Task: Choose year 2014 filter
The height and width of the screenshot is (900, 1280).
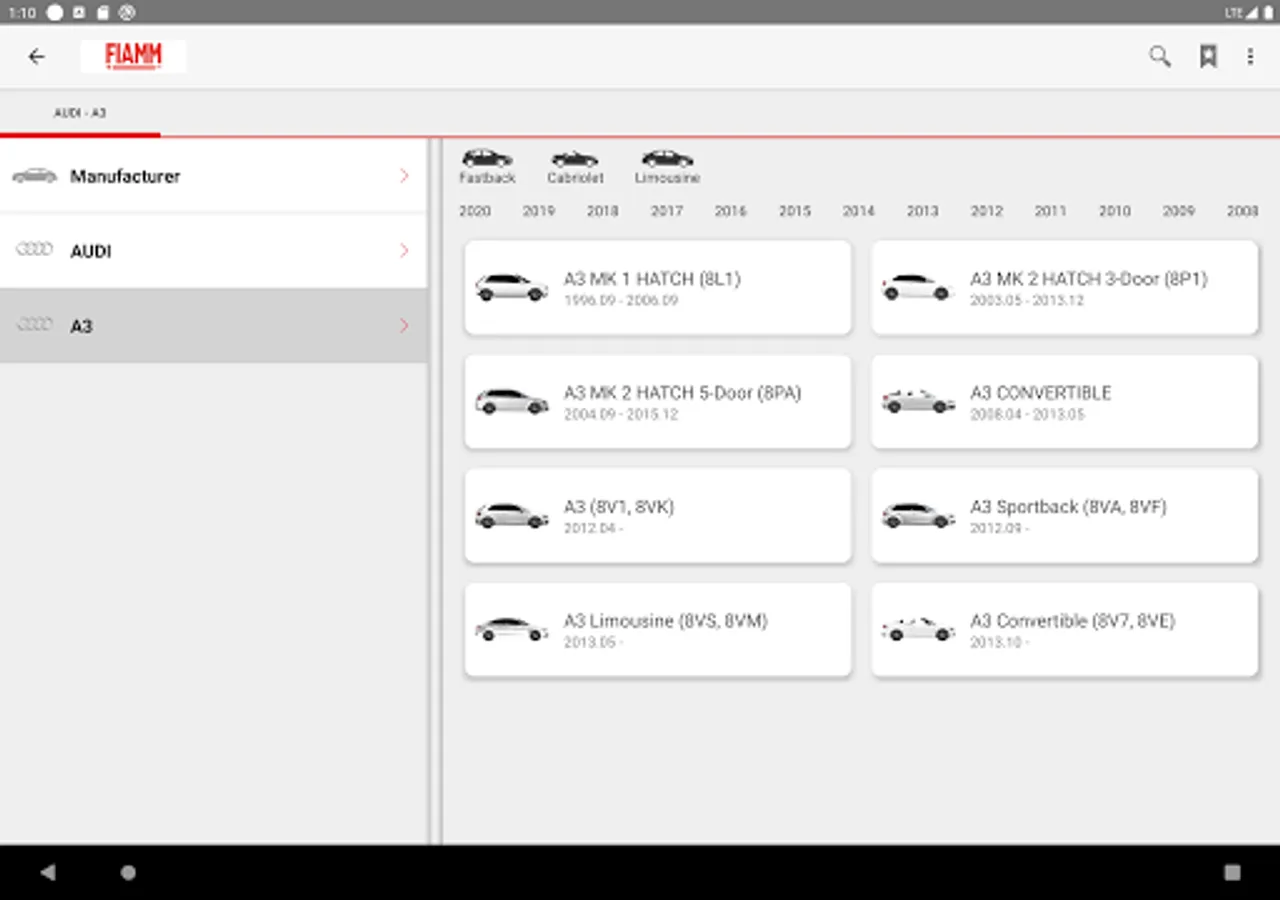Action: 859,211
